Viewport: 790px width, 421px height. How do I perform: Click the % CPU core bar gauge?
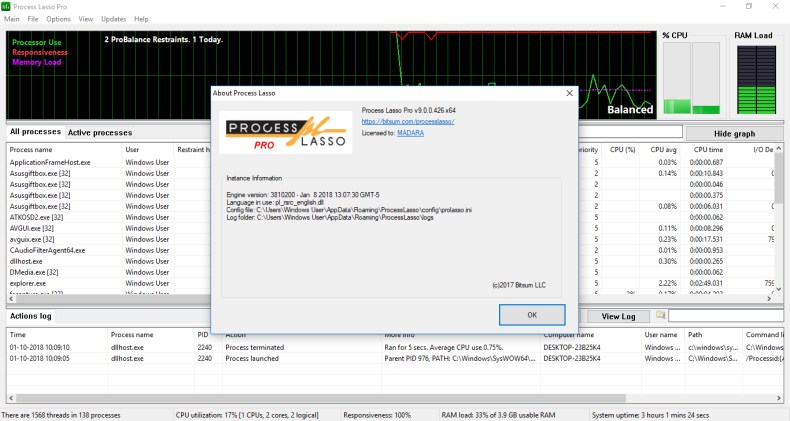(x=691, y=78)
